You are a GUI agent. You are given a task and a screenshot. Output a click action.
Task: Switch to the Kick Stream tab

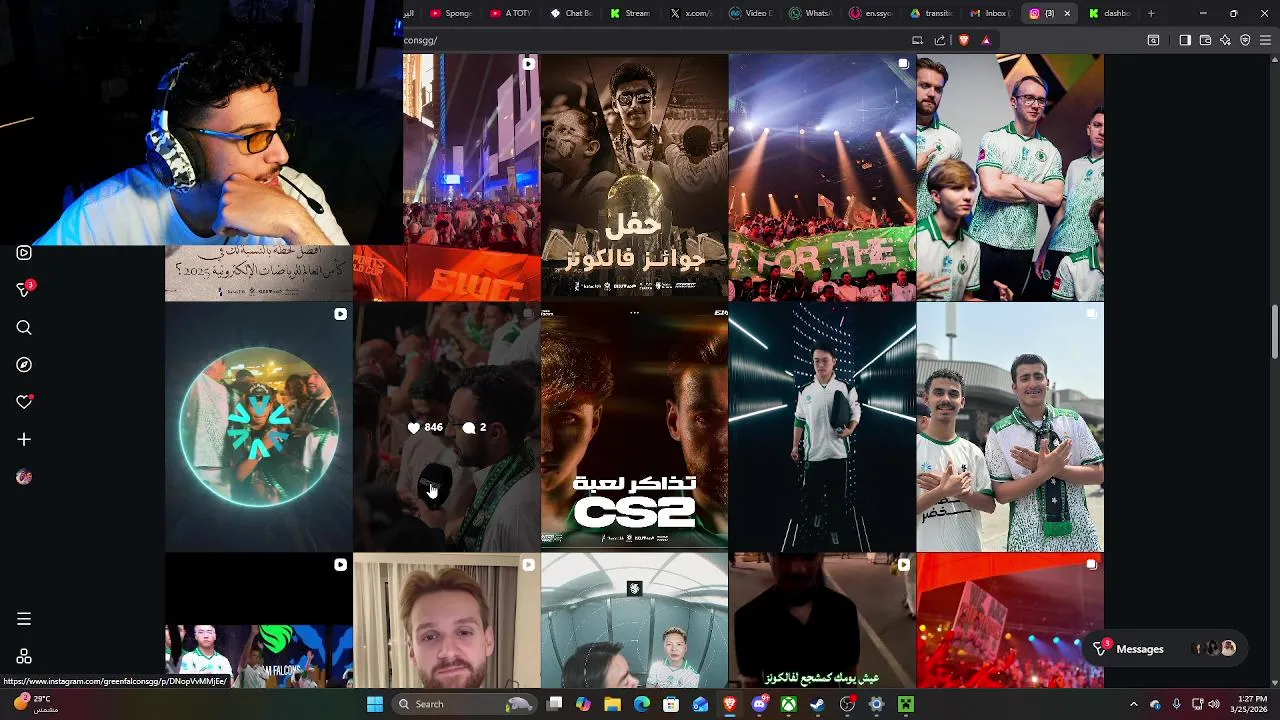pos(631,13)
